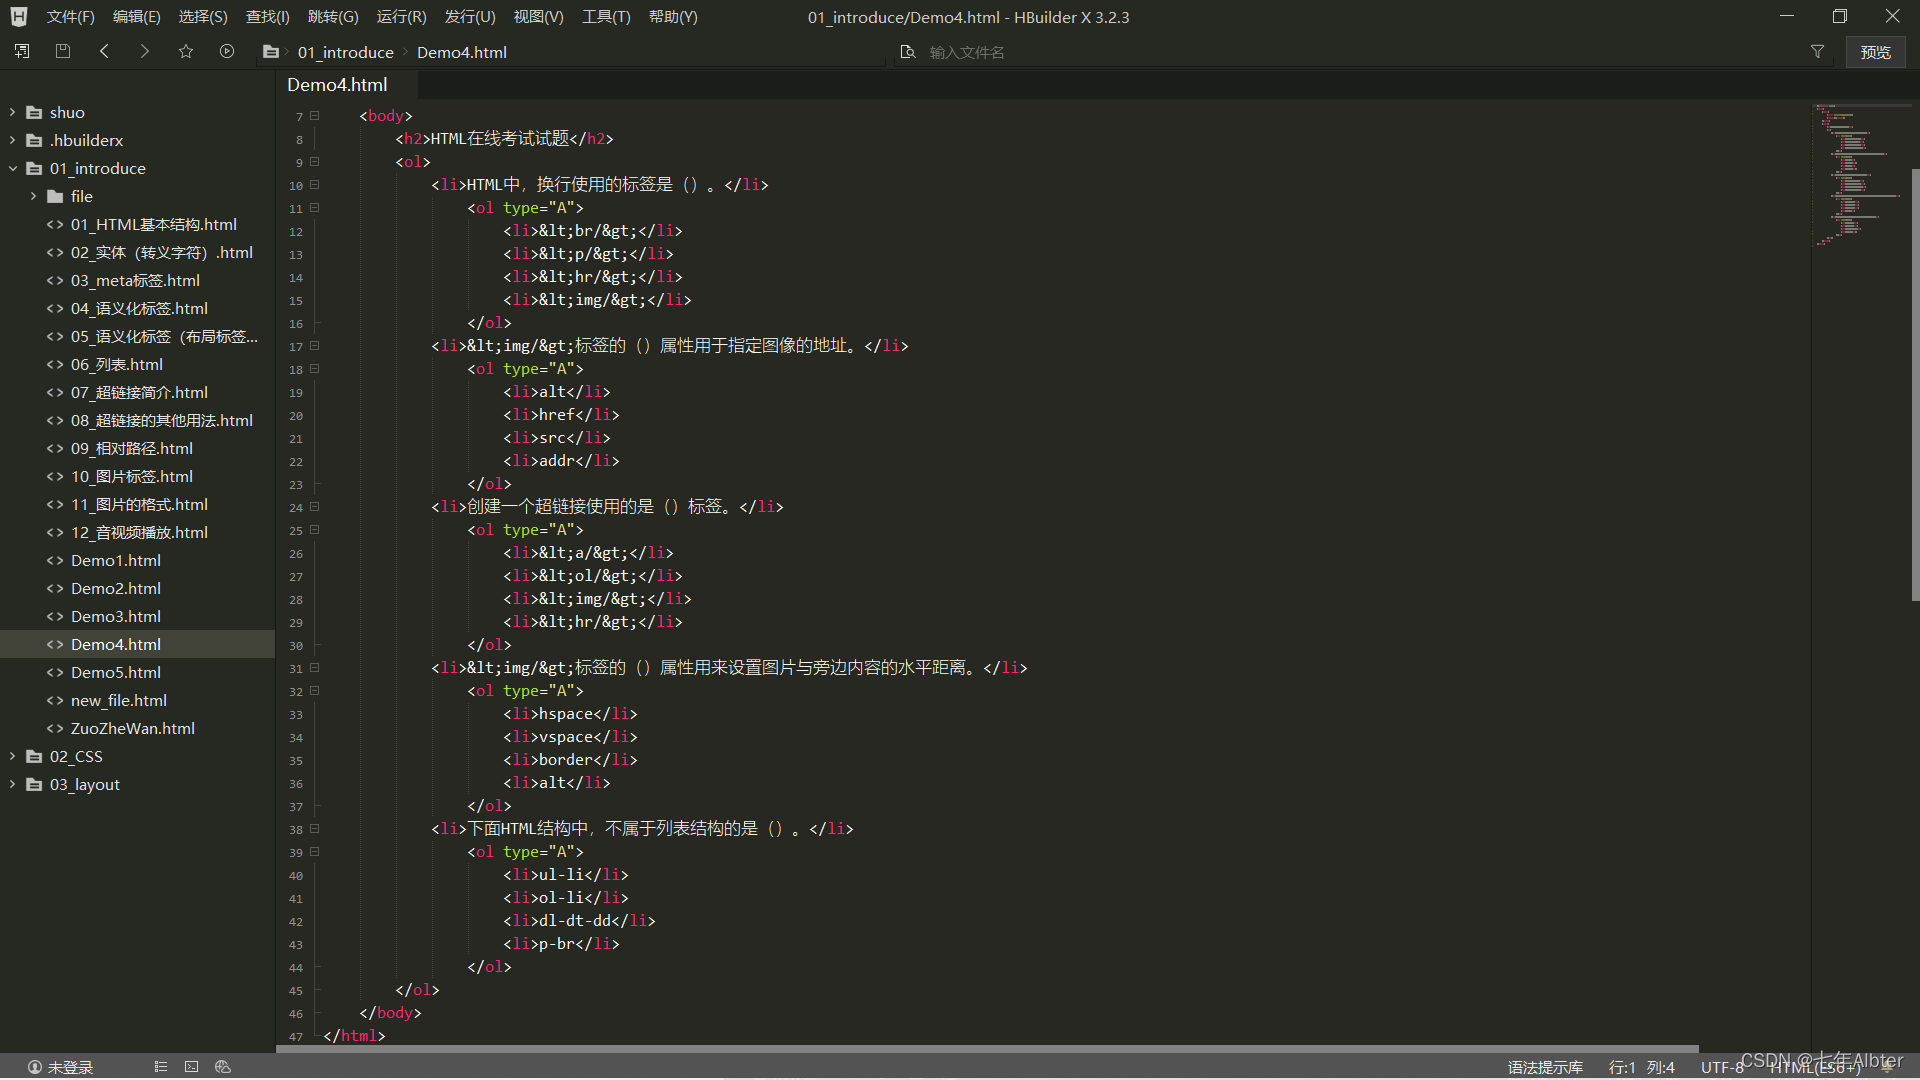Image resolution: width=1920 pixels, height=1080 pixels.
Task: Click the star bookmark icon
Action: tap(186, 51)
